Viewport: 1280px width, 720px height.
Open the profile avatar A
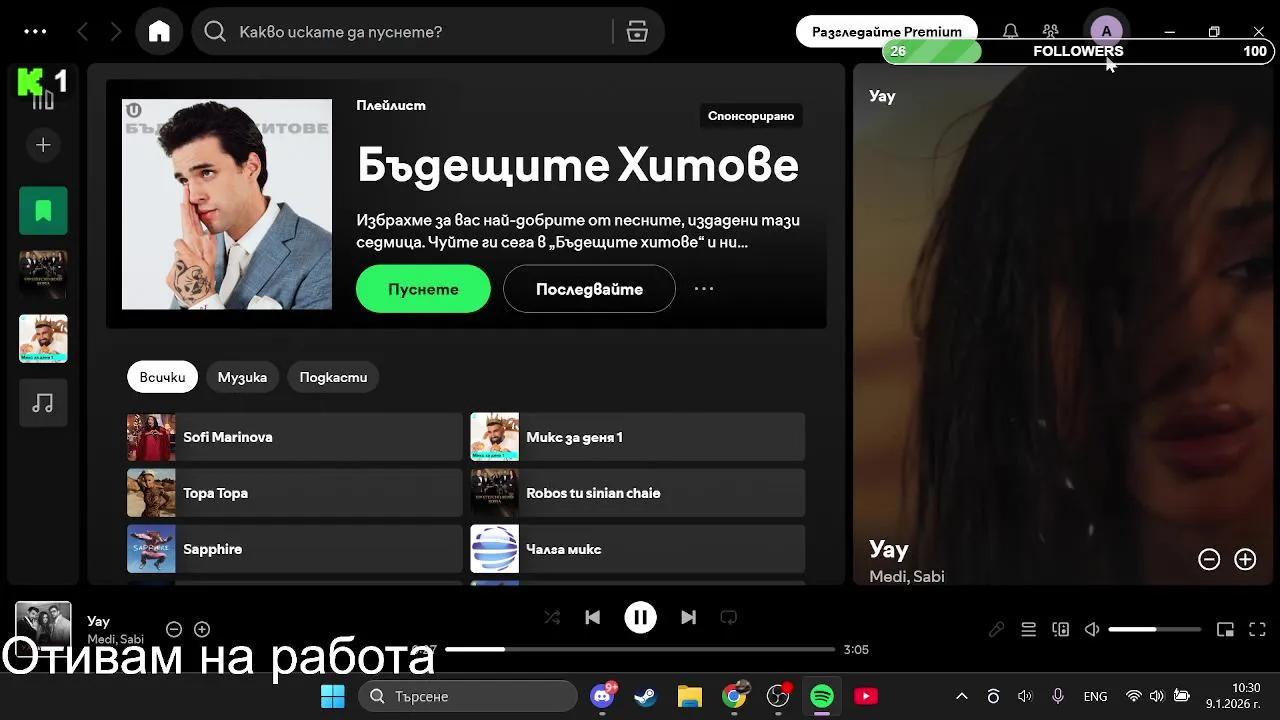tap(1106, 31)
